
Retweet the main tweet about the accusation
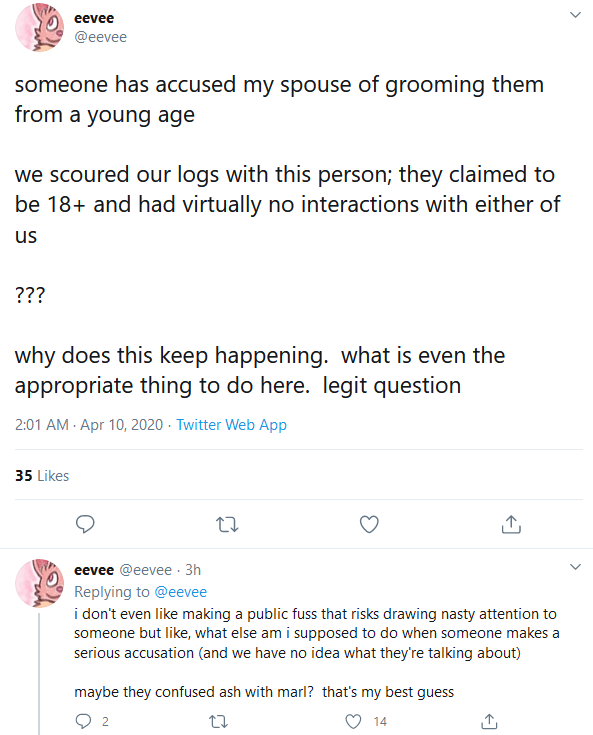pos(227,525)
